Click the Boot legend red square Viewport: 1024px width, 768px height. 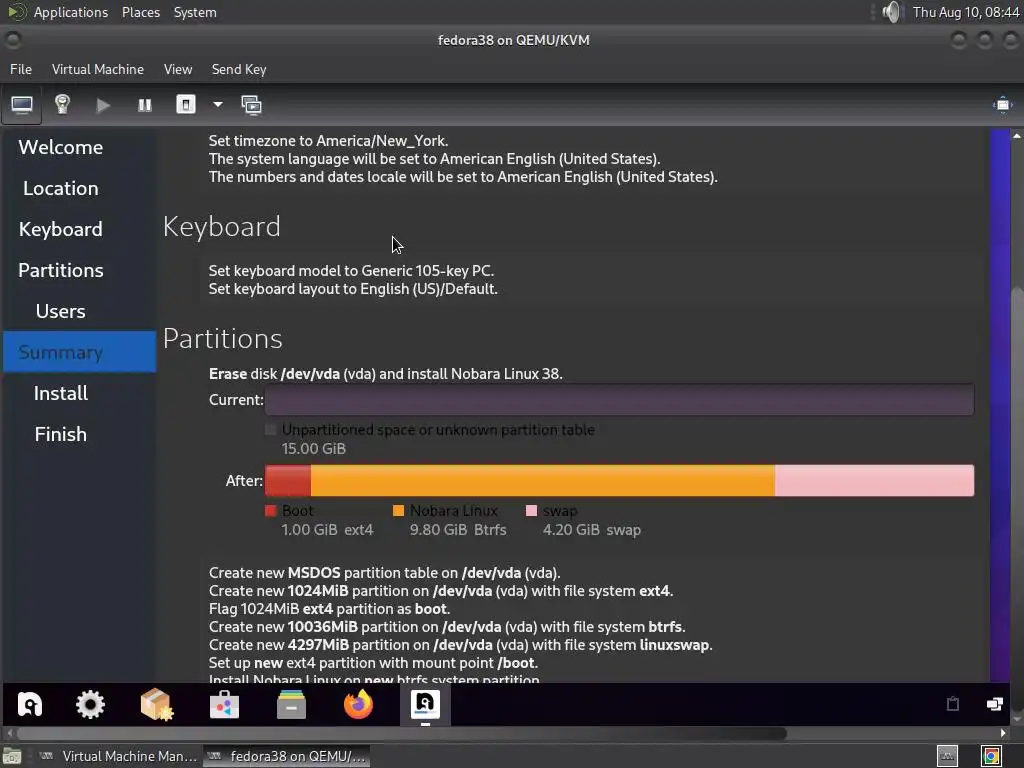pos(271,511)
